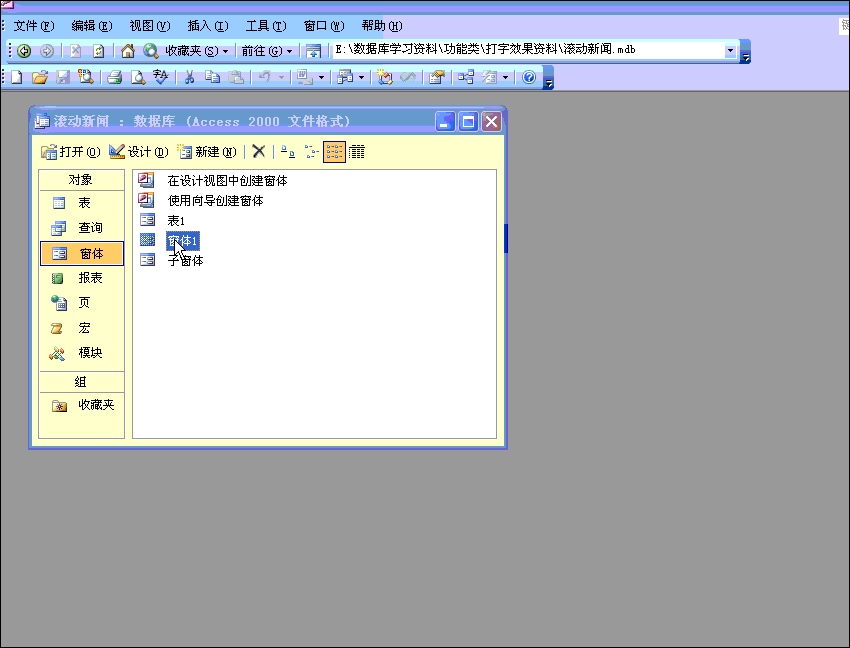Launch File Search from the toolbar
Image resolution: width=850 pixels, height=648 pixels.
pos(86,78)
